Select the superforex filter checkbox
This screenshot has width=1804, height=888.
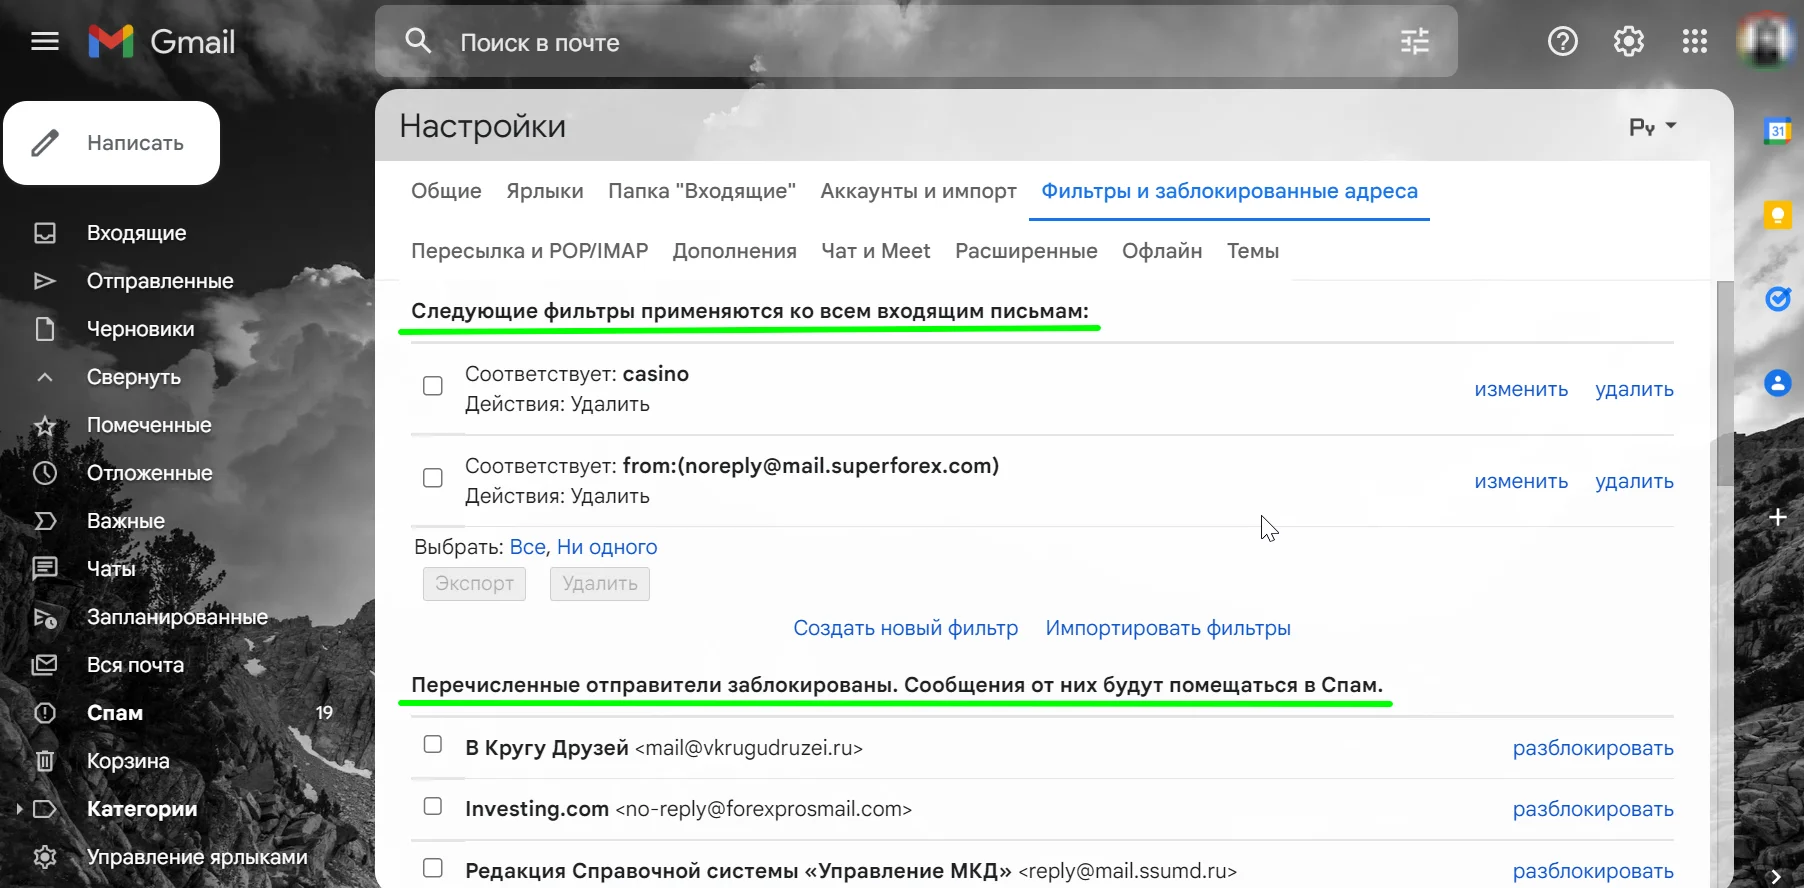coord(433,478)
